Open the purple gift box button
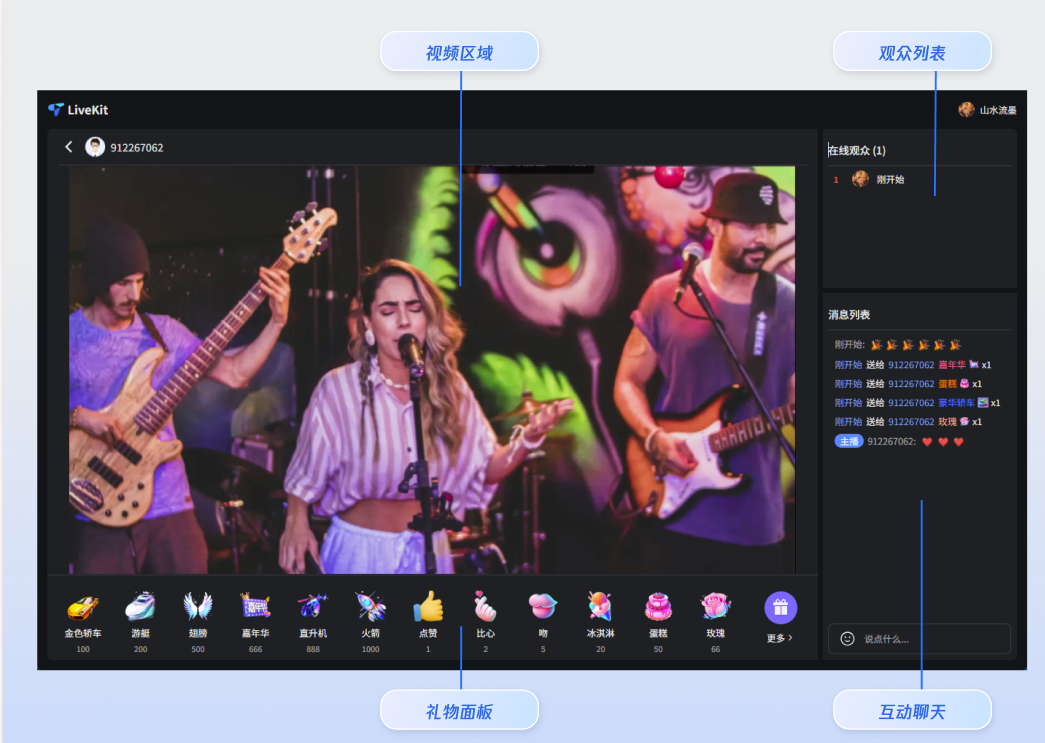Viewport: 1045px width, 743px height. 780,608
